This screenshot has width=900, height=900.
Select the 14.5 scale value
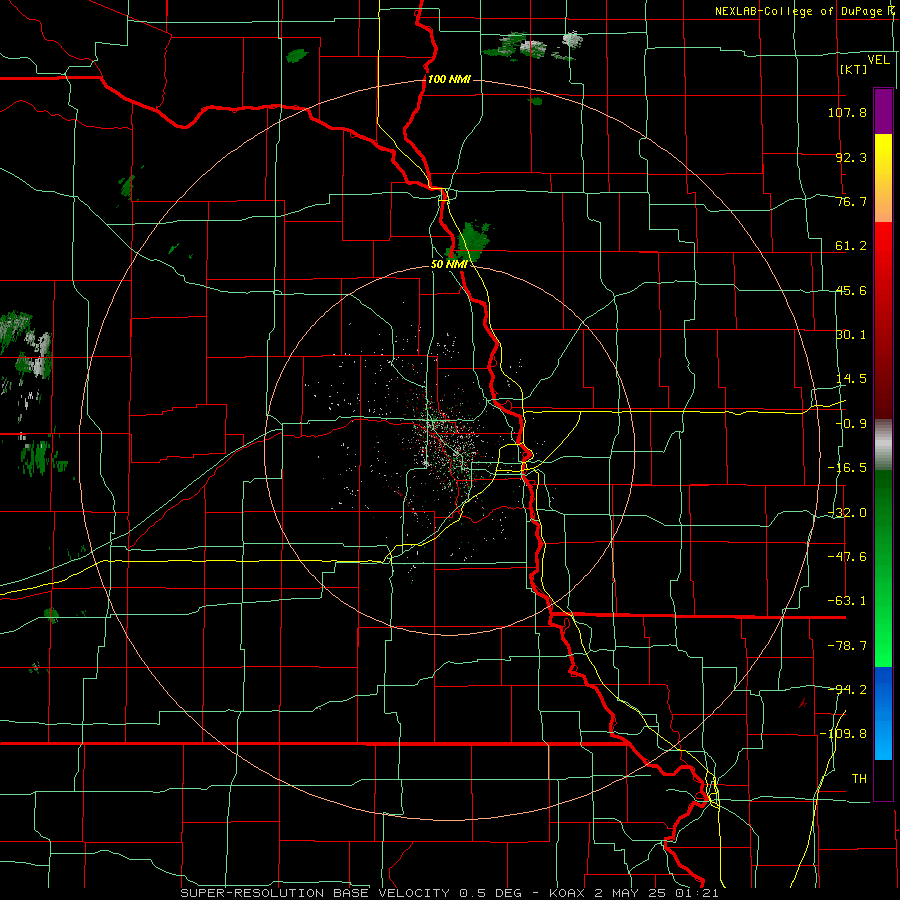(x=851, y=379)
